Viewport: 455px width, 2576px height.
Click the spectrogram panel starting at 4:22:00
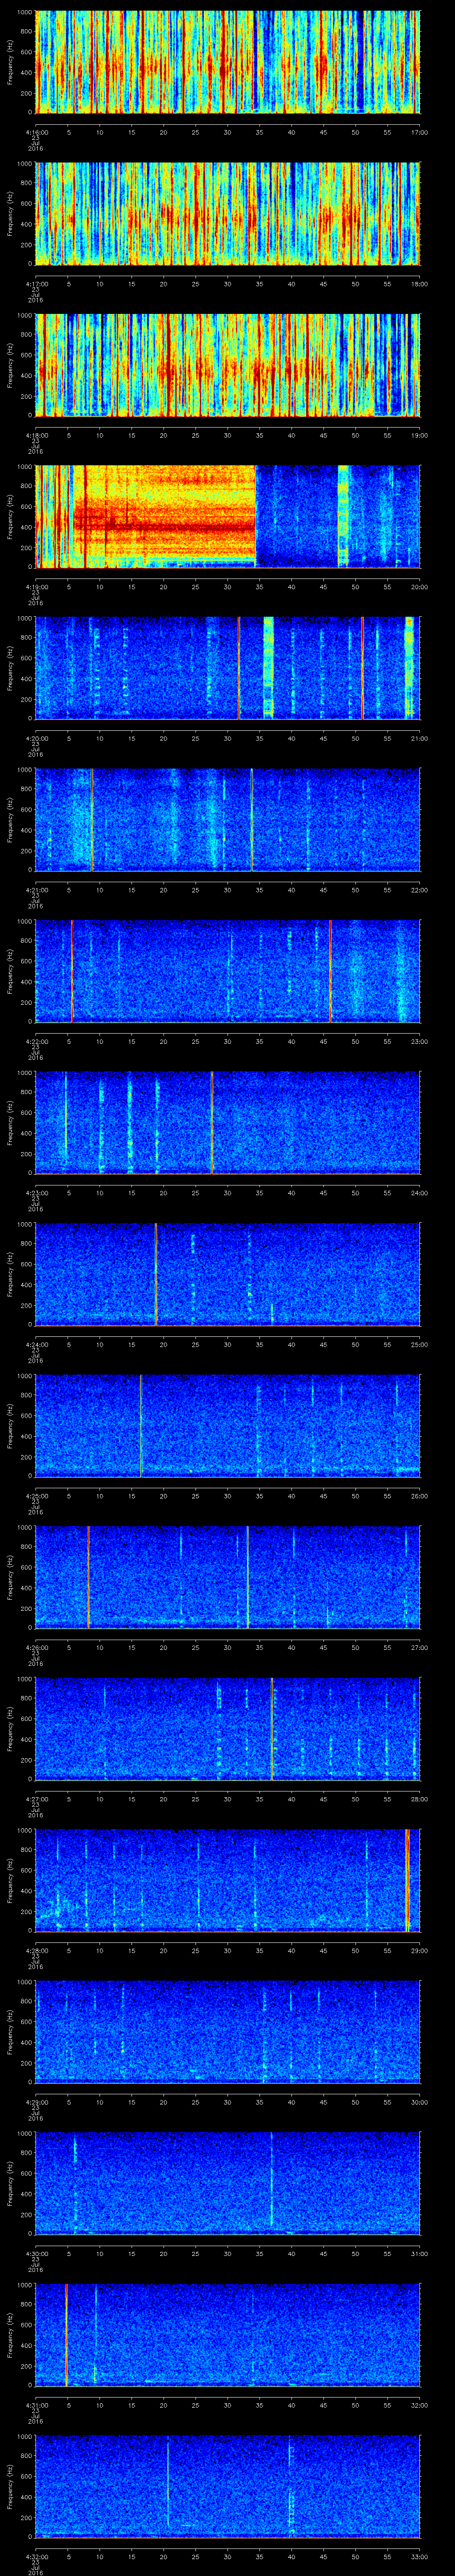228,971
